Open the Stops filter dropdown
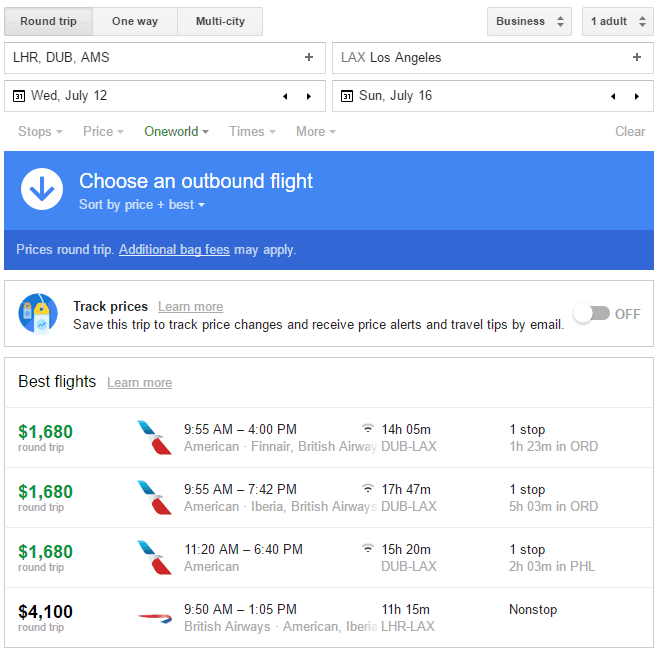 click(x=40, y=132)
